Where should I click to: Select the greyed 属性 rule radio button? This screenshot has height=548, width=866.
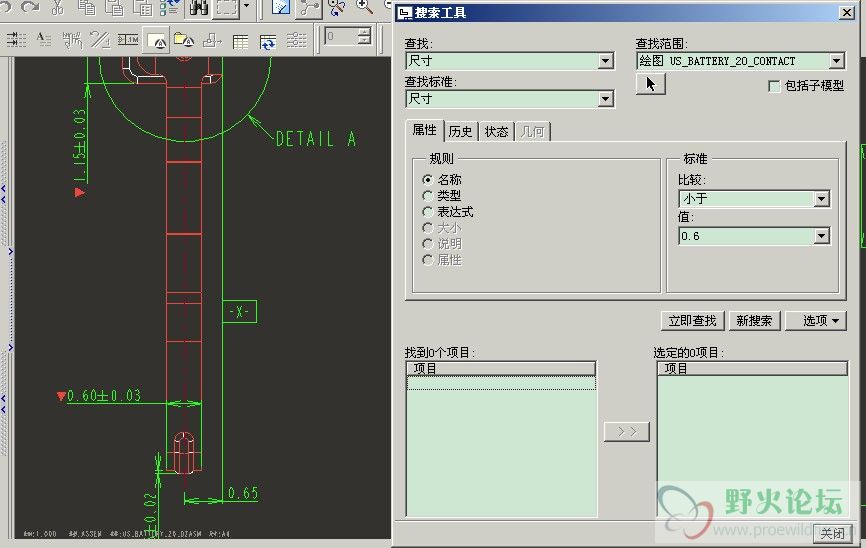pyautogui.click(x=427, y=260)
